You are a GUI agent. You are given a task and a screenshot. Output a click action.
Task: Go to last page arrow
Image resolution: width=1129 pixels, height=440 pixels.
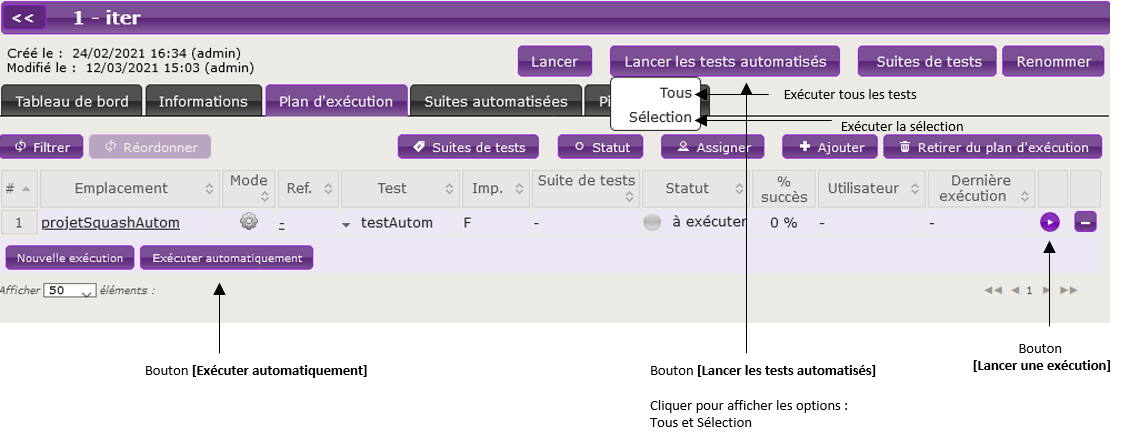tap(1069, 290)
